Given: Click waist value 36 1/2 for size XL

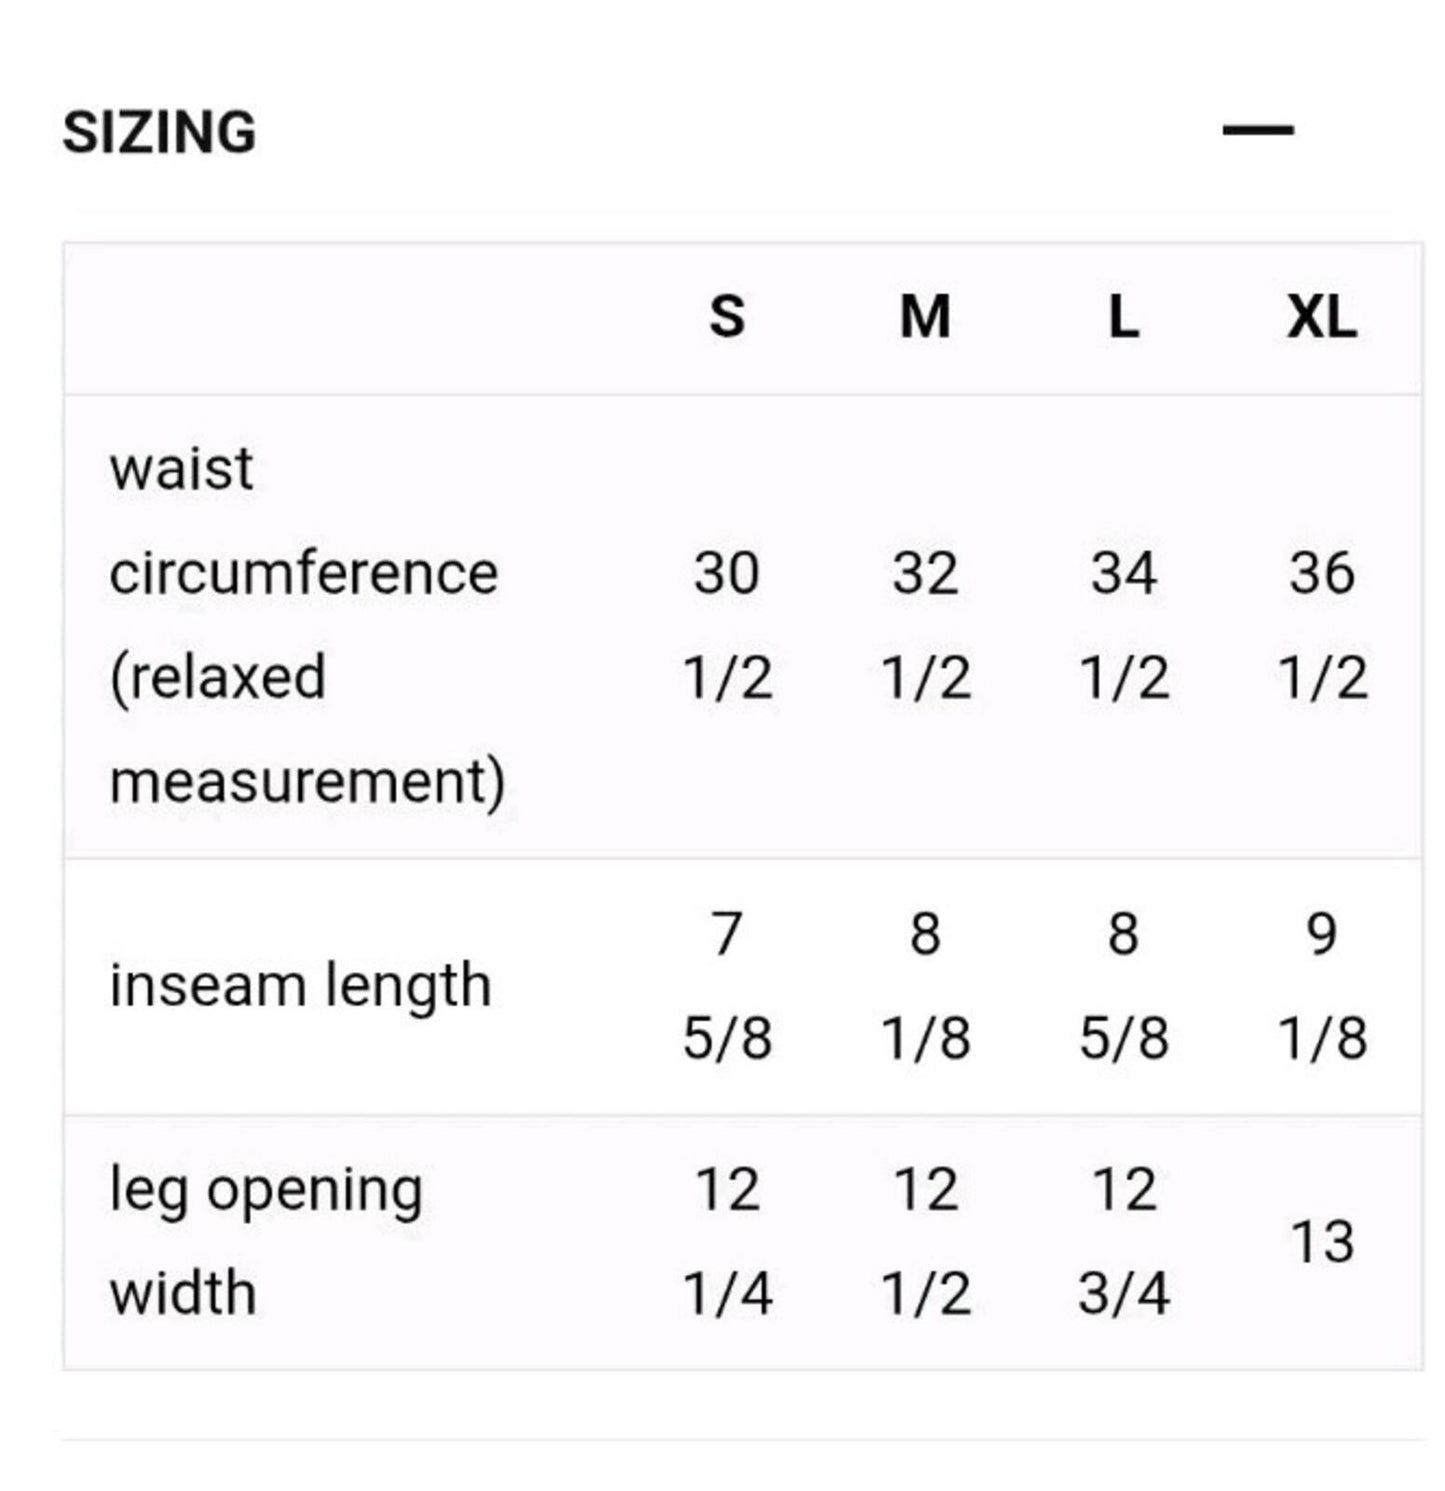Looking at the screenshot, I should click(1322, 625).
